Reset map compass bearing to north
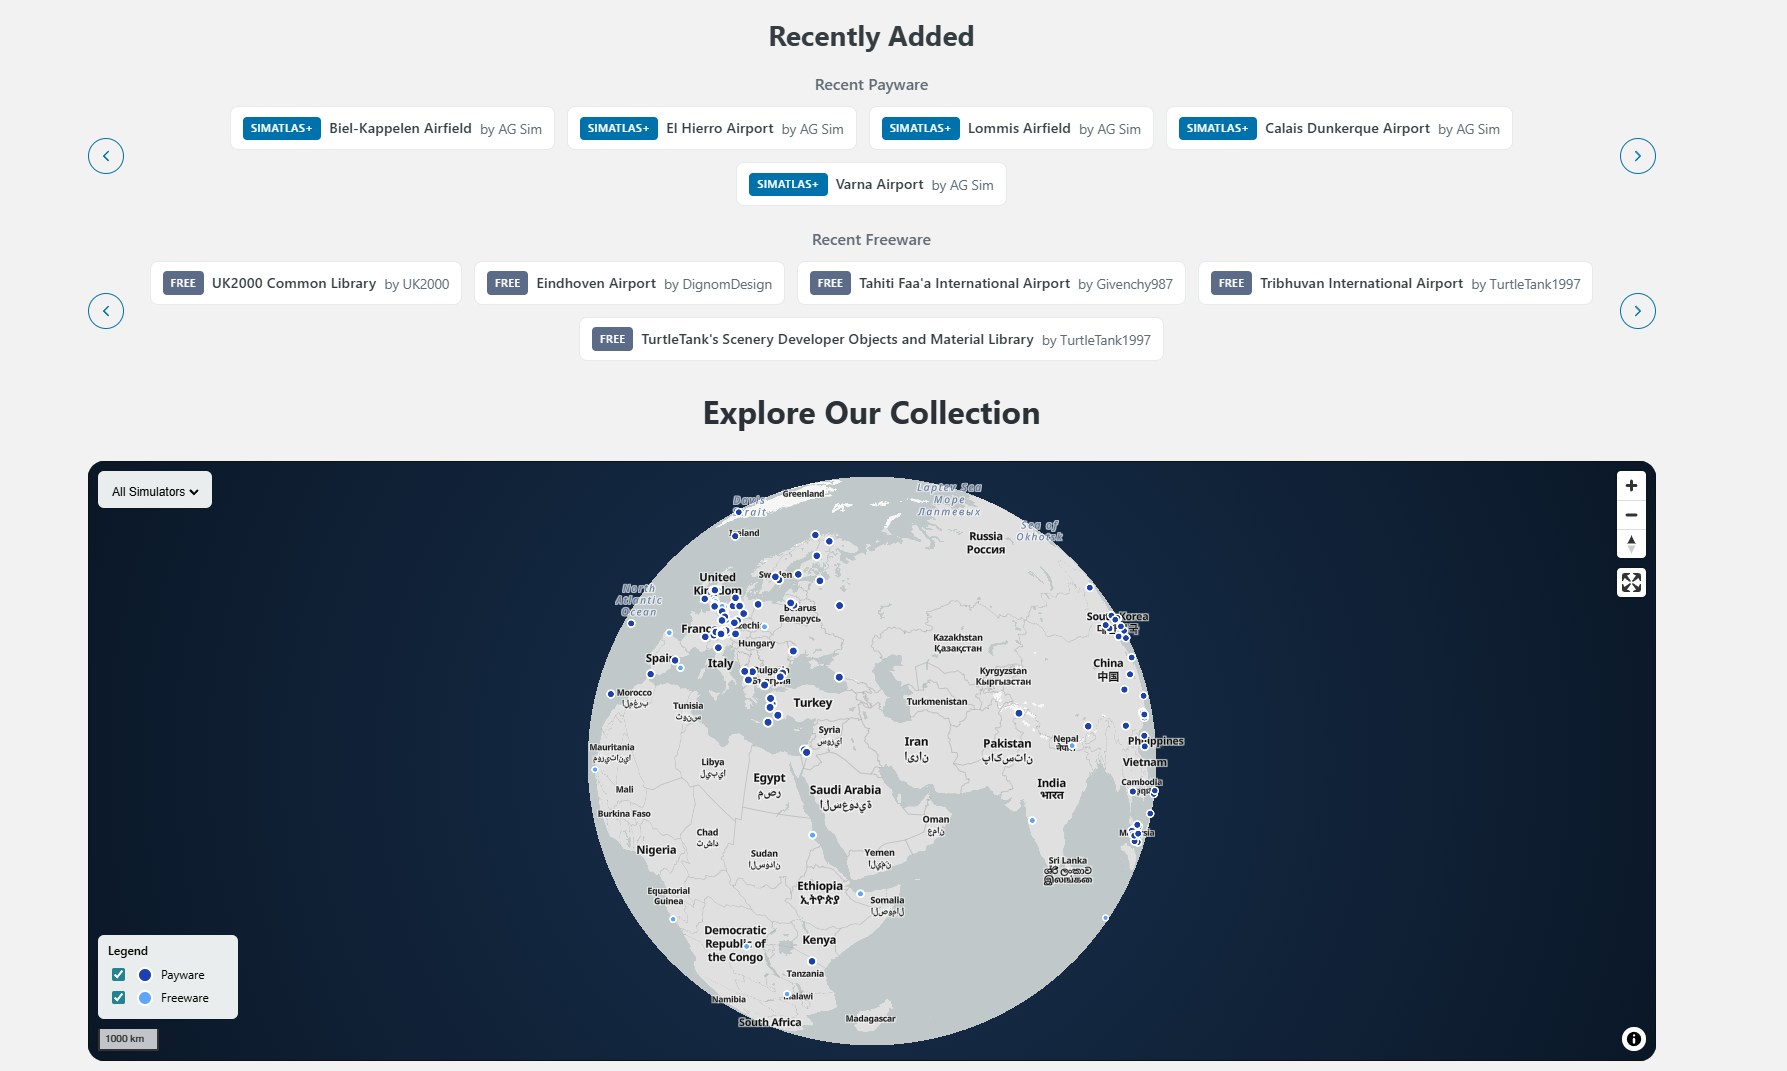The image size is (1787, 1071). 1631,544
